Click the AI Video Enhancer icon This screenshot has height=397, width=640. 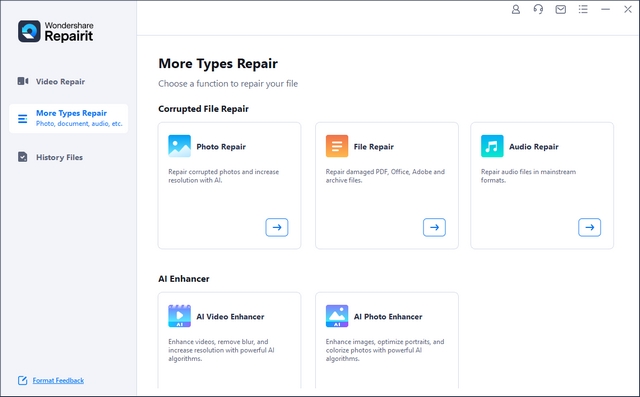pyautogui.click(x=179, y=316)
